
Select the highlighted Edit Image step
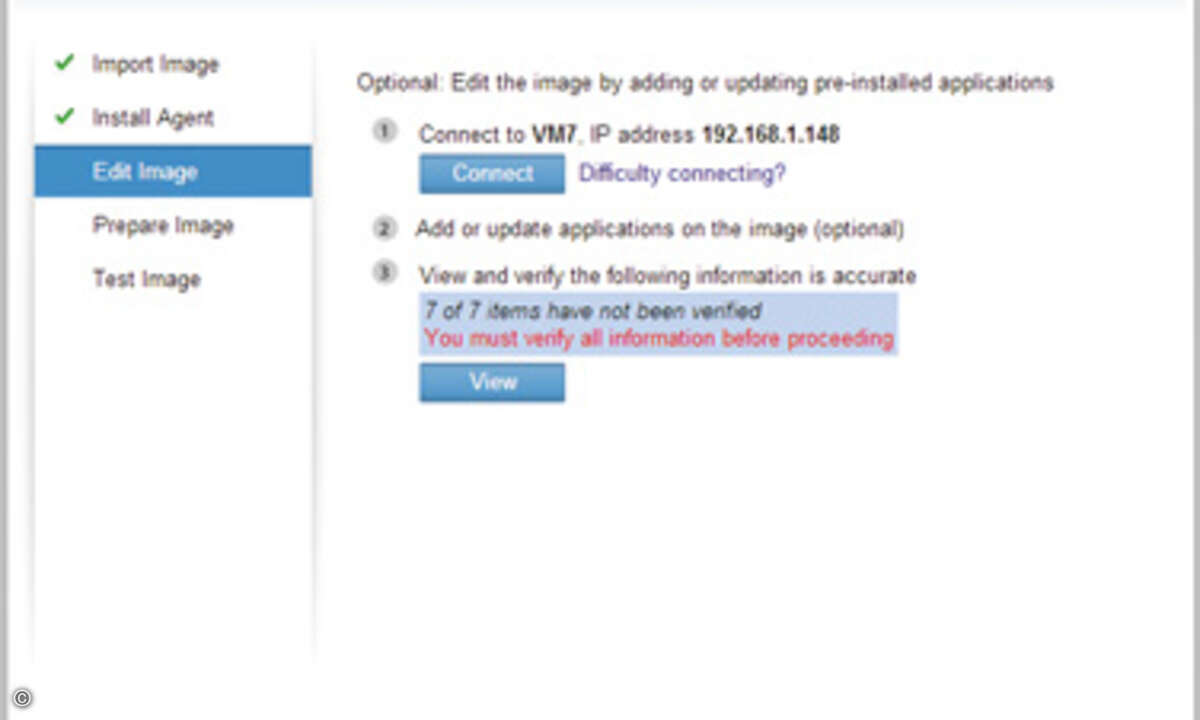click(173, 171)
